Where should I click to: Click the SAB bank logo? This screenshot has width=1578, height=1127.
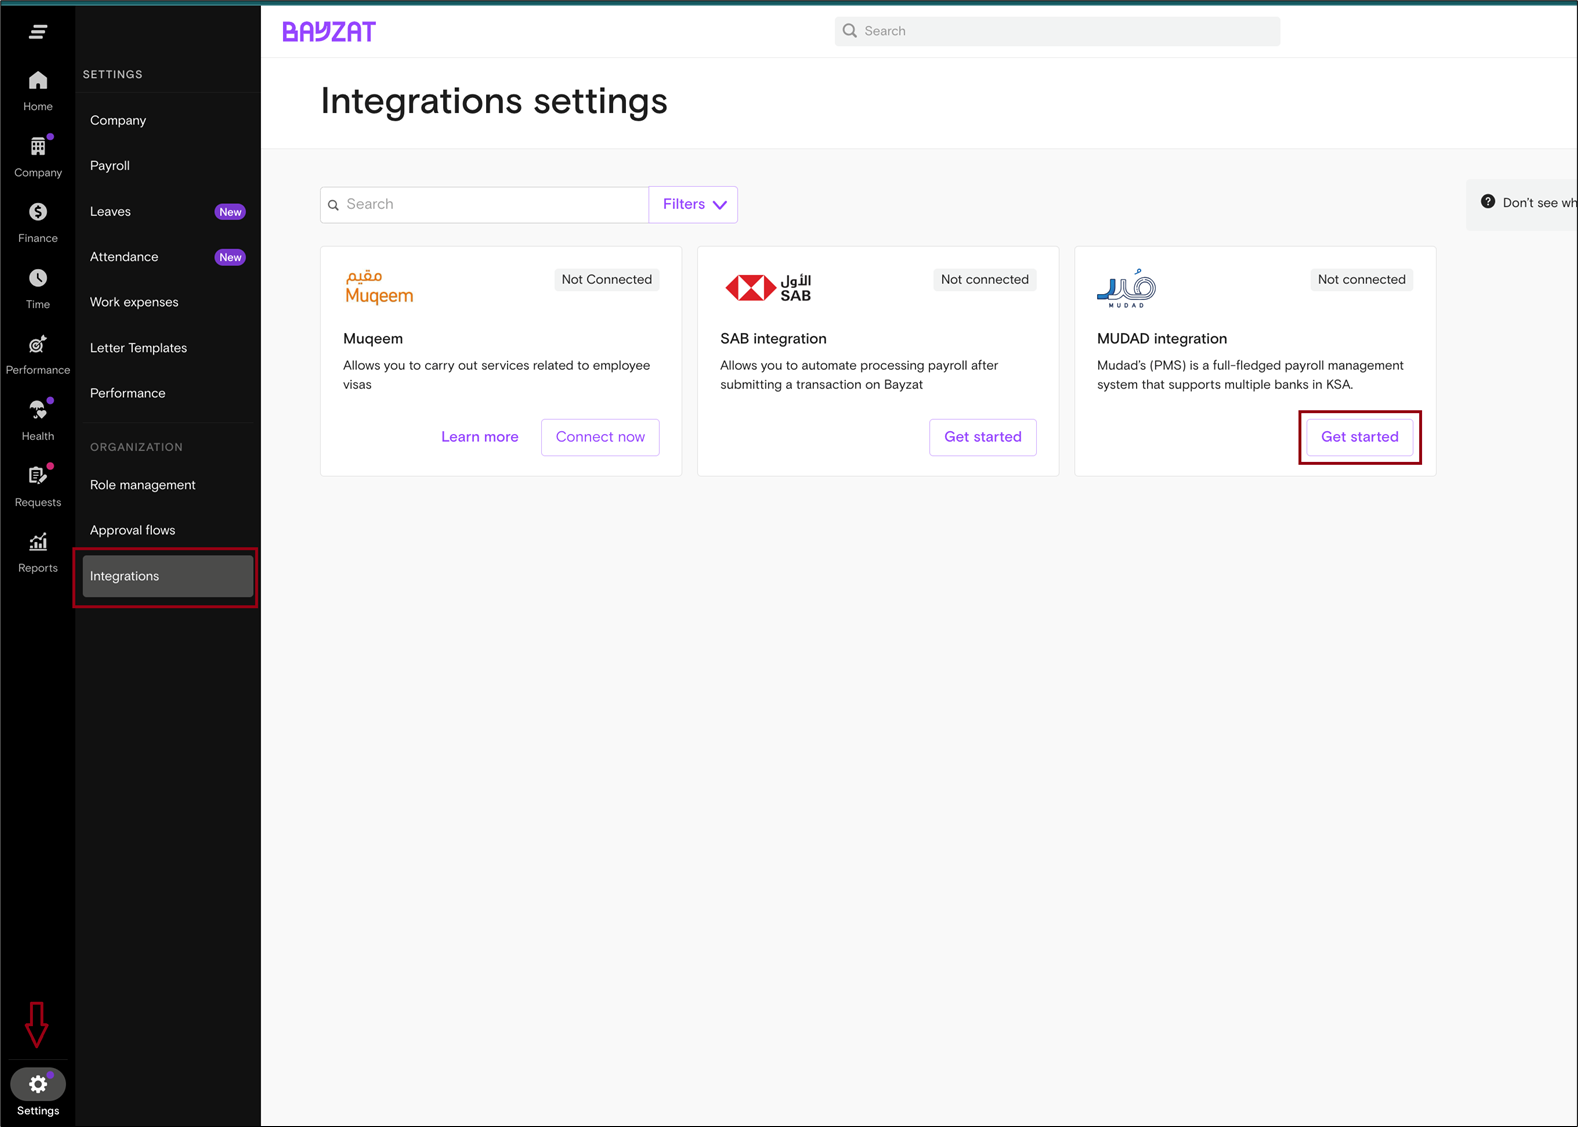768,288
